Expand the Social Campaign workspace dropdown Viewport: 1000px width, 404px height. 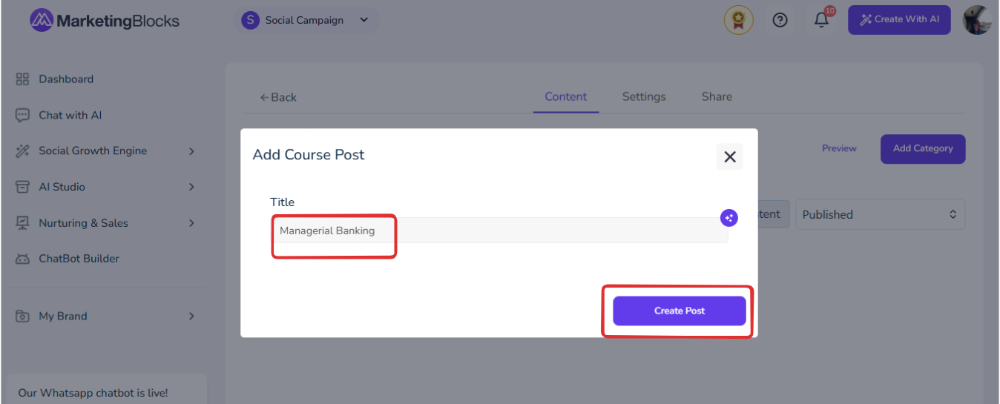306,20
